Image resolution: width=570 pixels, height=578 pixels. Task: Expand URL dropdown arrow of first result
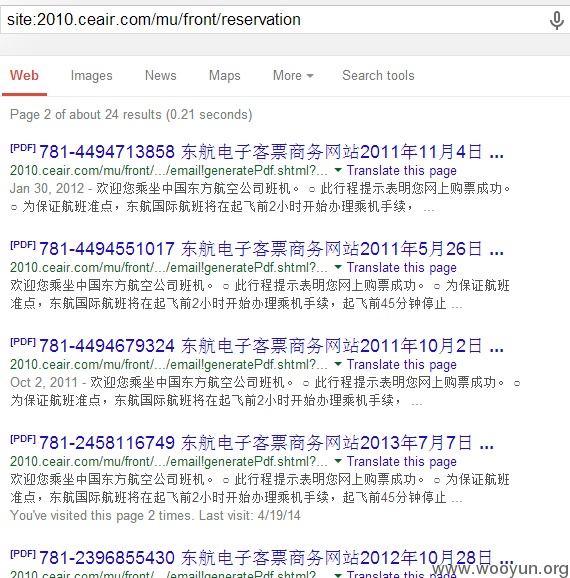338,170
